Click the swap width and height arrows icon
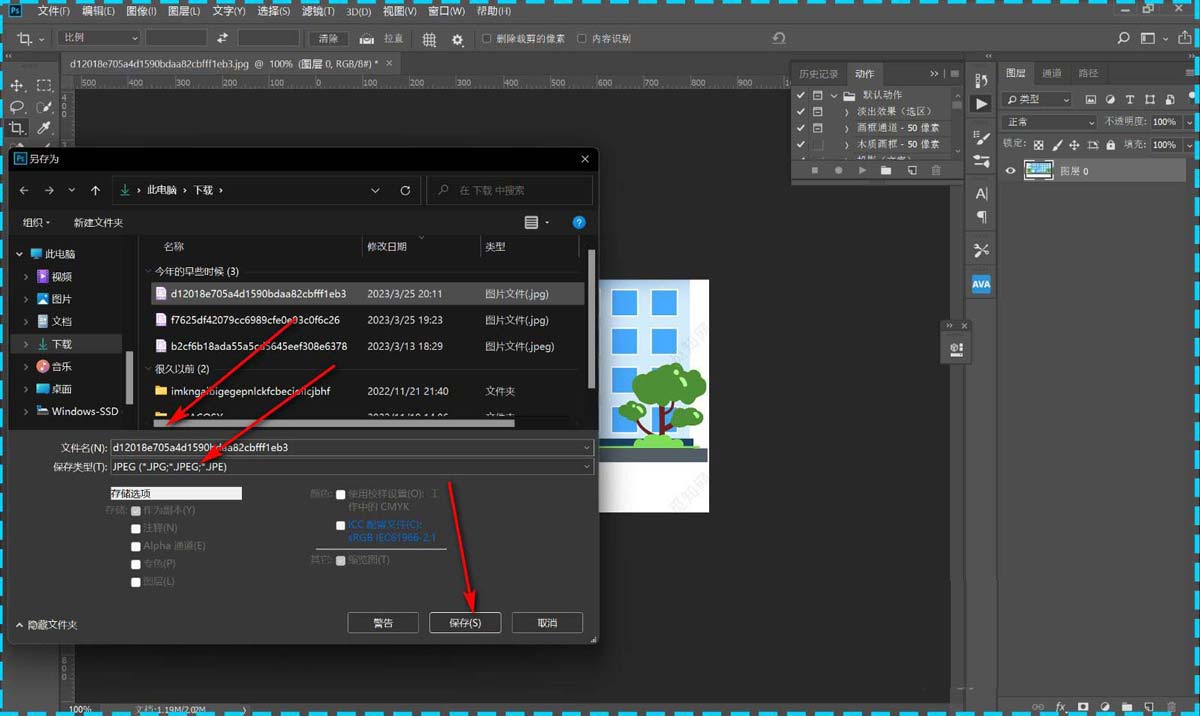Viewport: 1200px width, 716px height. pos(222,38)
